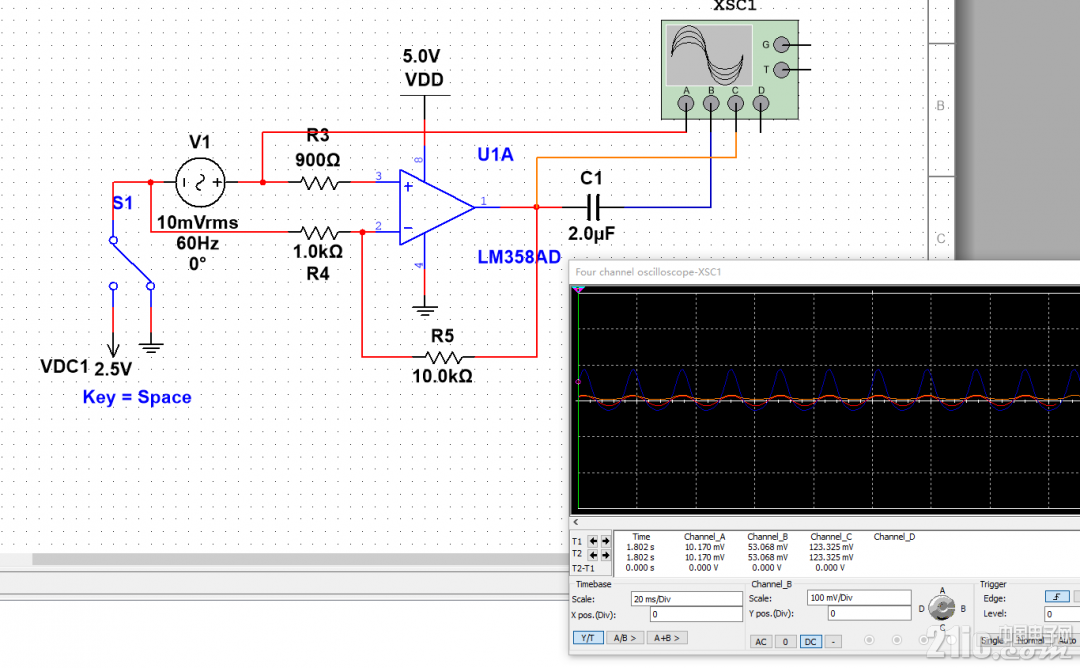Click oscilloscope input terminal B on XSC1
The image size is (1080, 668).
[711, 103]
